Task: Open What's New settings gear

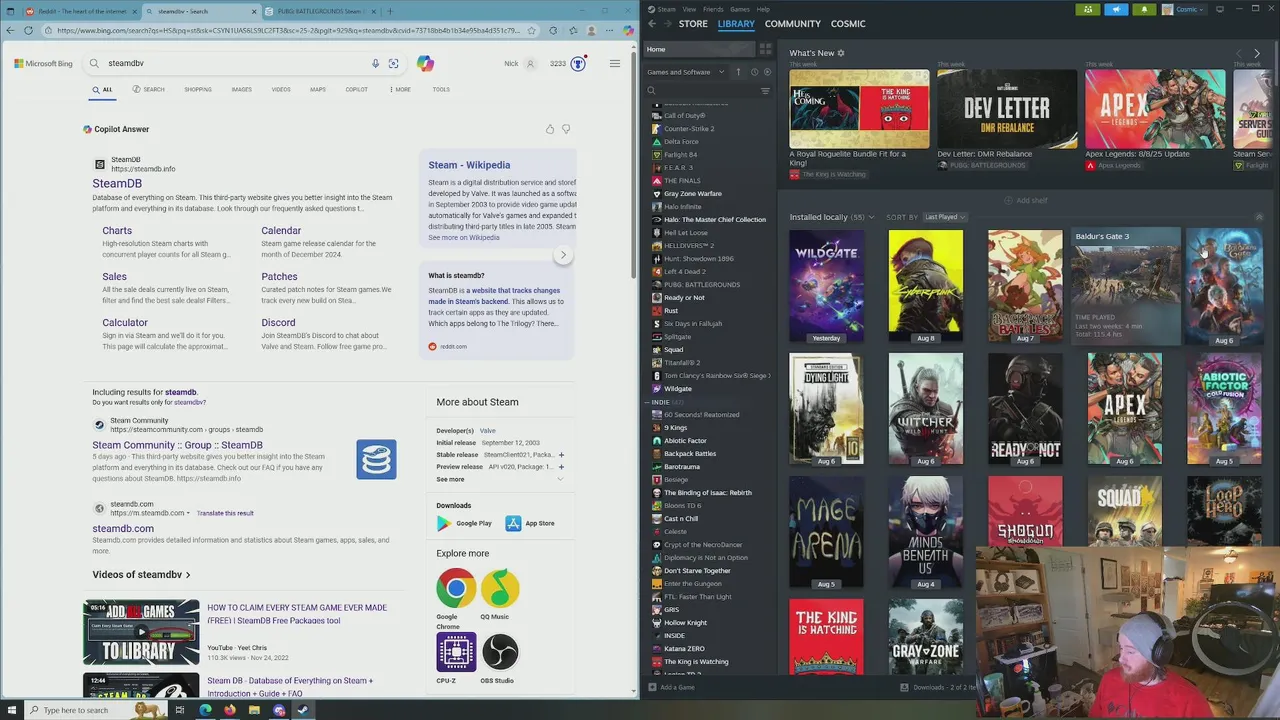Action: coord(841,53)
